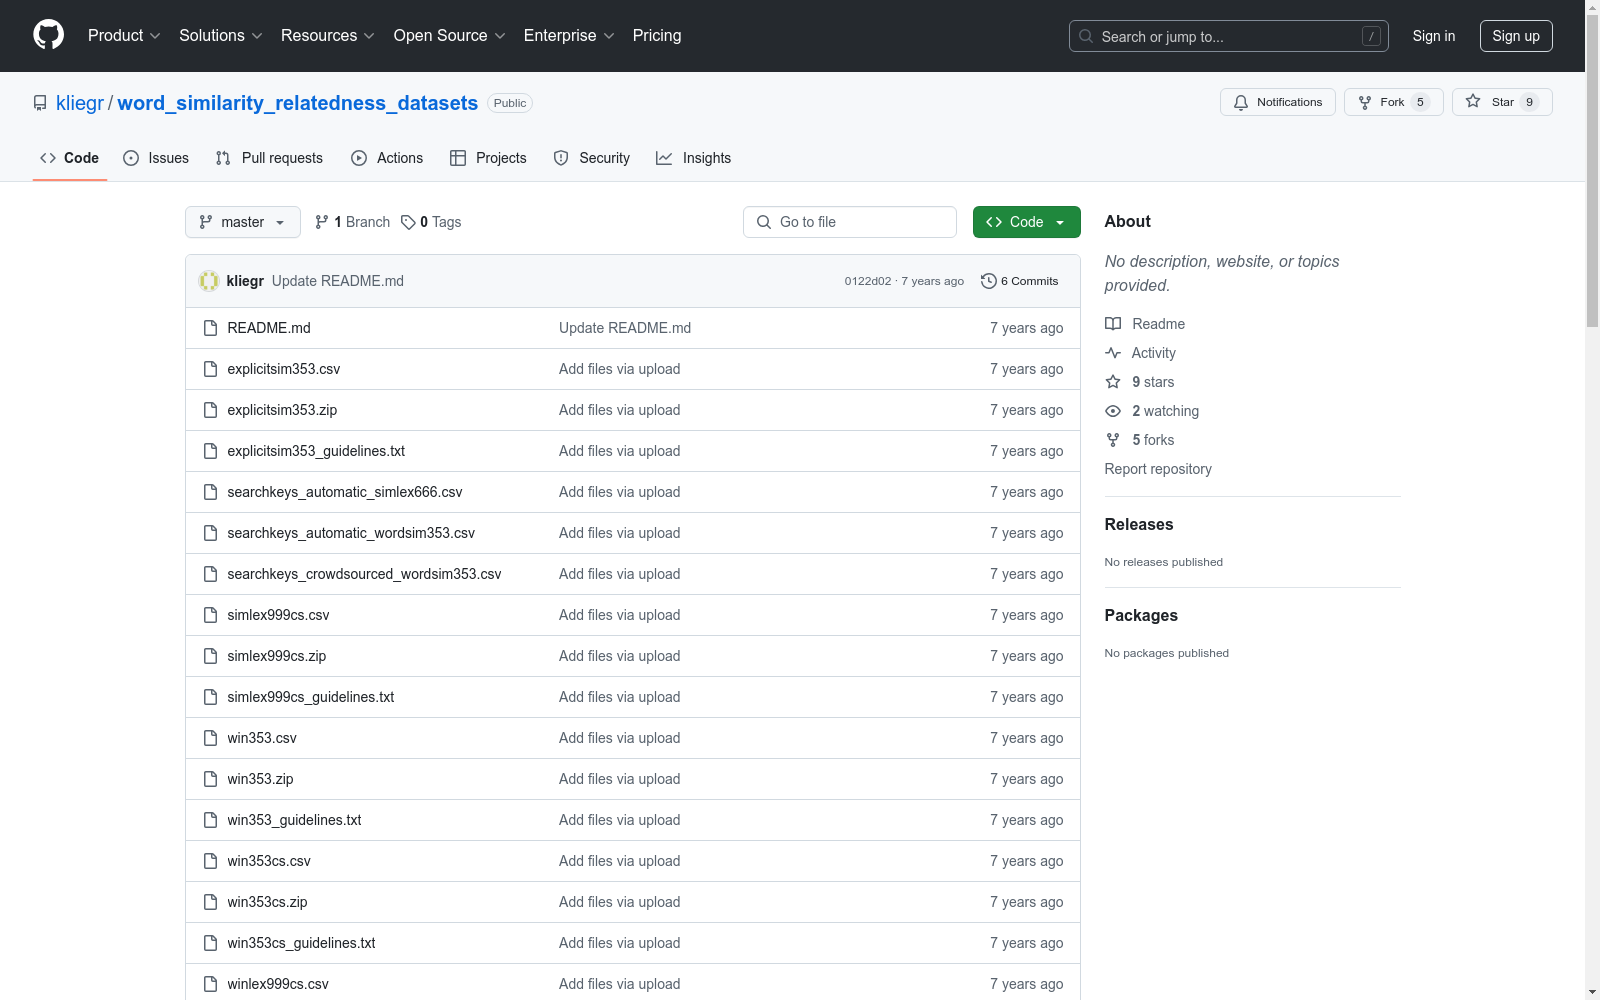View the 6 Commits history

click(1020, 281)
